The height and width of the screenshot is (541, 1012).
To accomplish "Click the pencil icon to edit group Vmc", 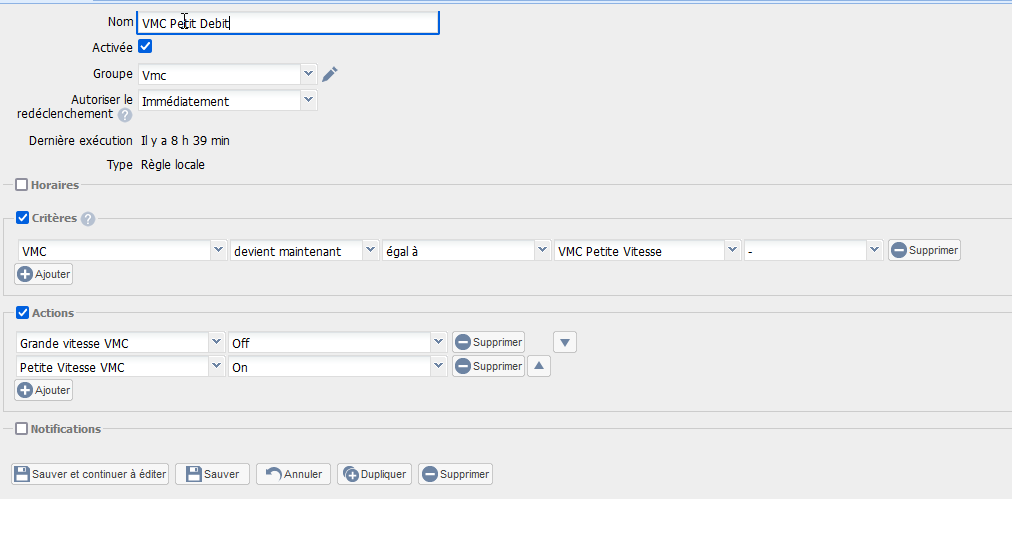I will coord(330,74).
